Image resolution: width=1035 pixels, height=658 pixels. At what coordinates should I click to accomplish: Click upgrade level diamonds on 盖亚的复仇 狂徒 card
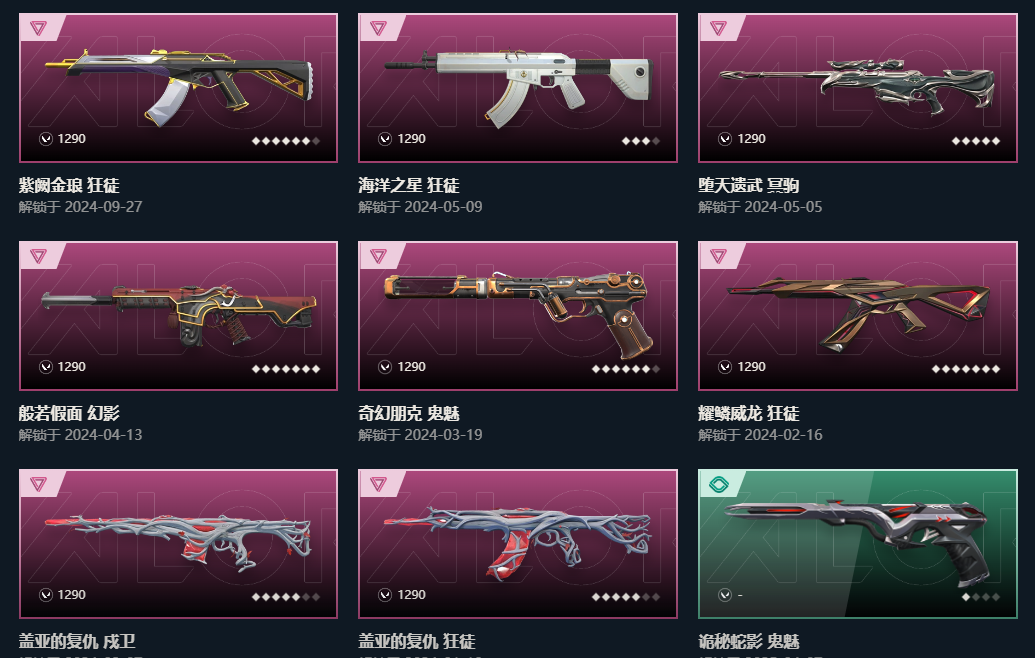(x=626, y=597)
